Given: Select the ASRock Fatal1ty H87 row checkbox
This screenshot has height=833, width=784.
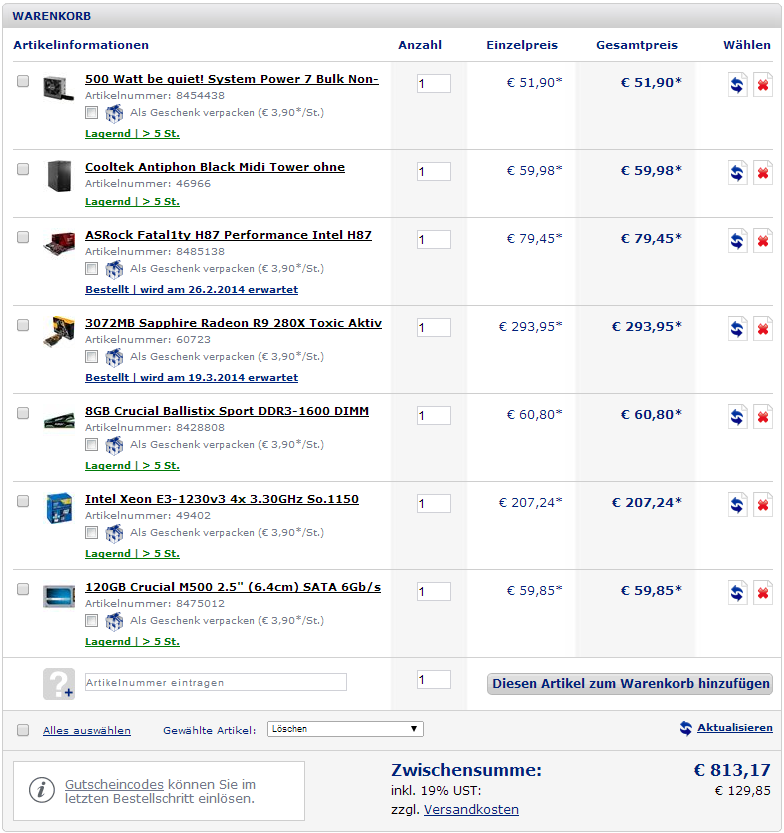Looking at the screenshot, I should pyautogui.click(x=23, y=237).
